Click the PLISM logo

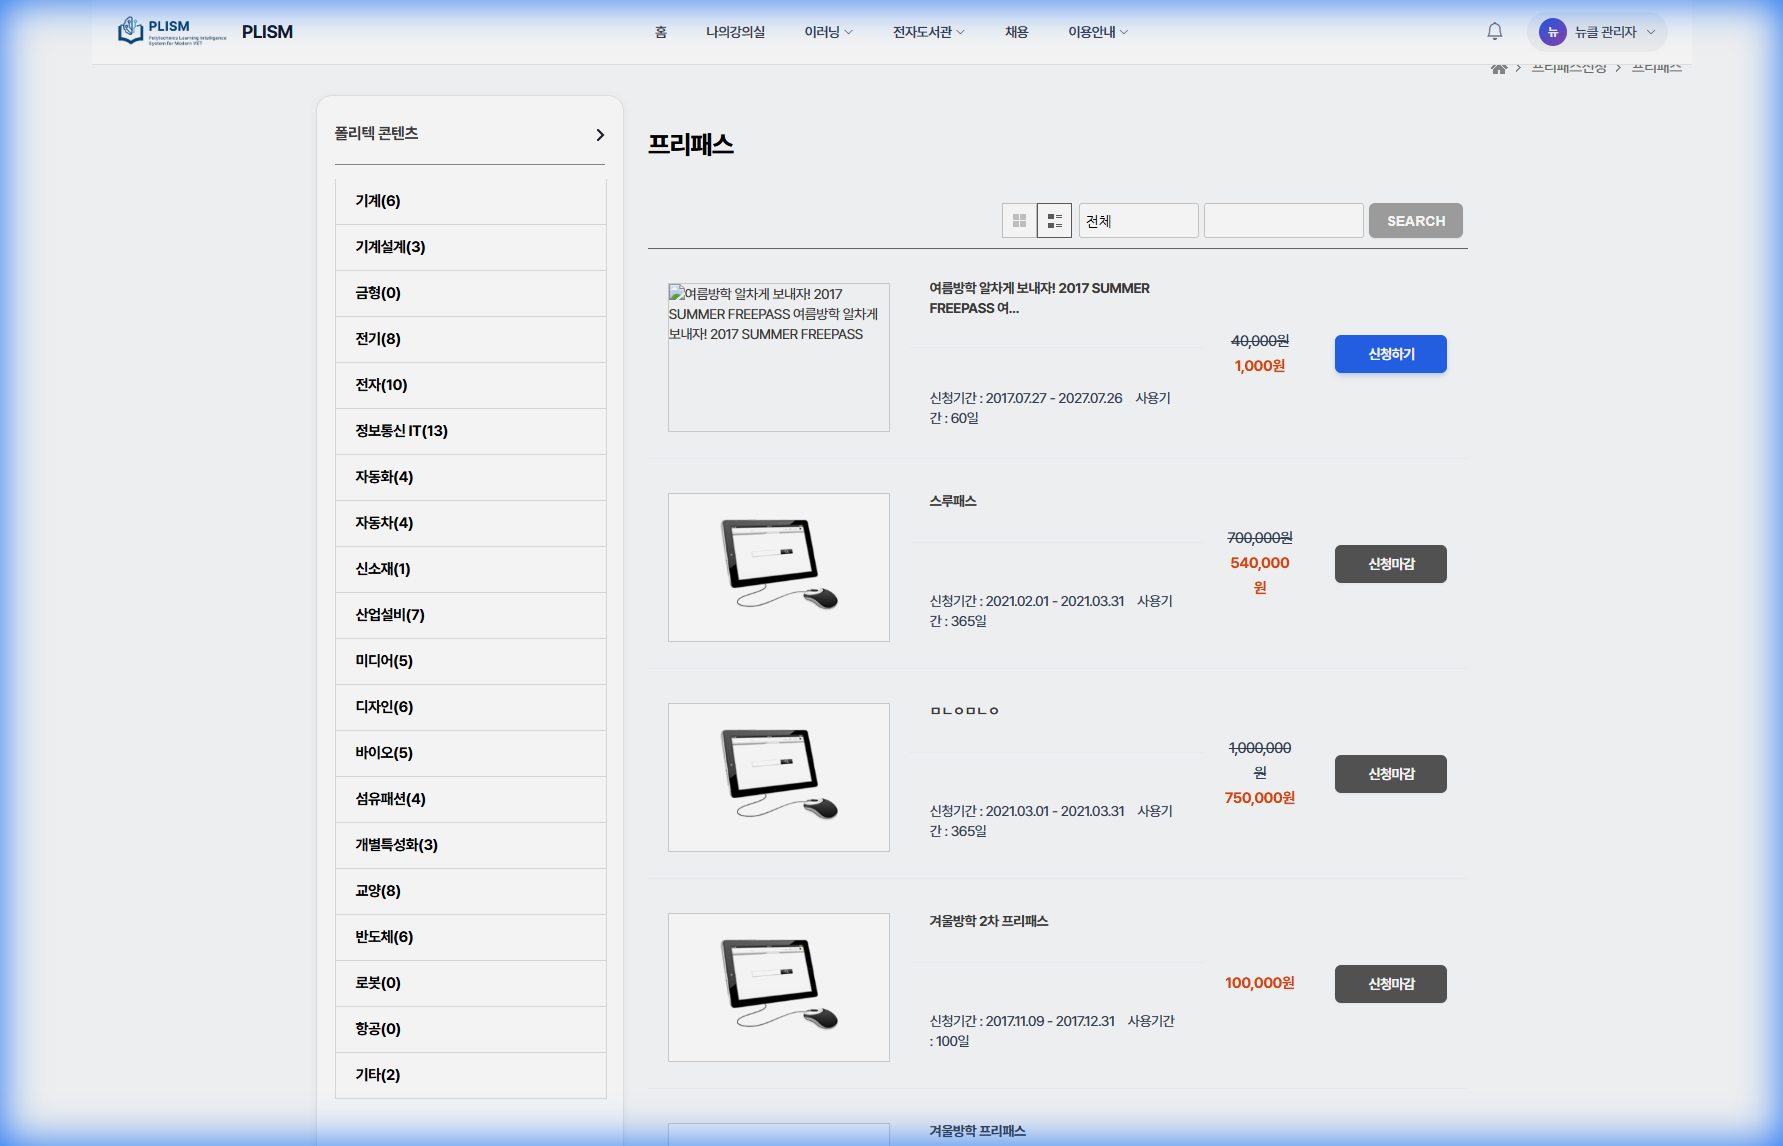click(172, 32)
